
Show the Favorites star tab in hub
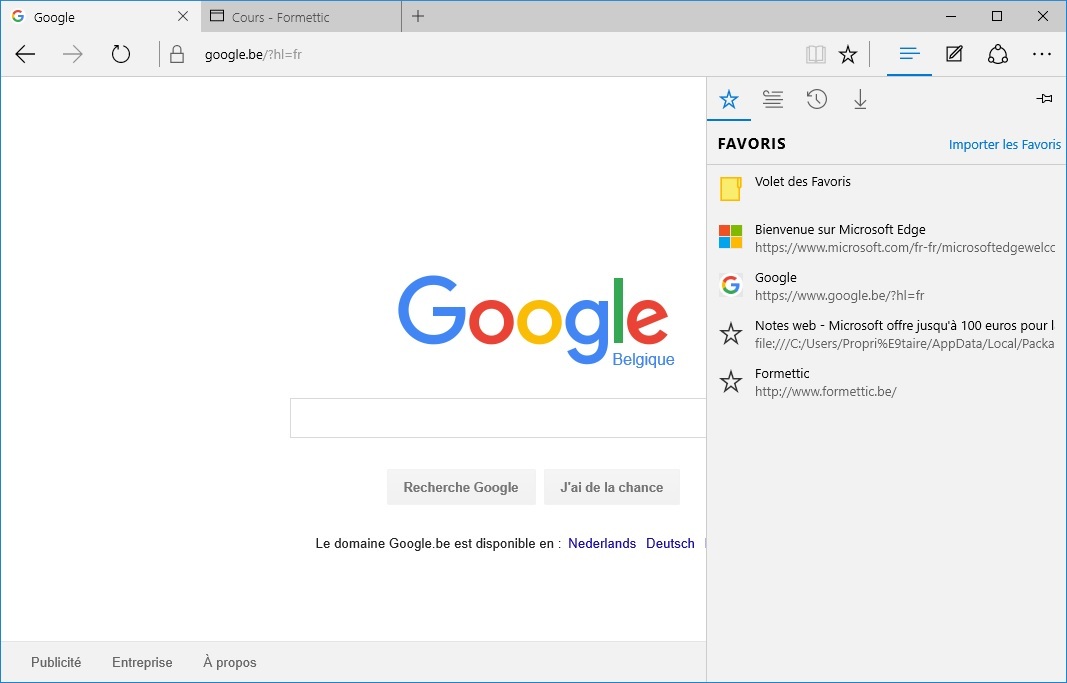[x=729, y=99]
